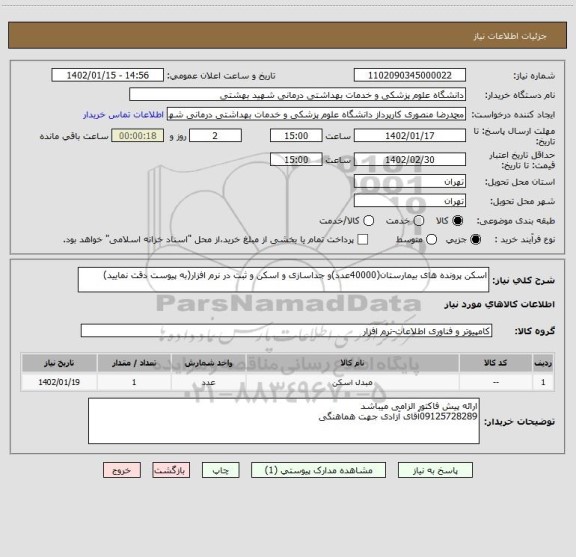Click the unit cell عدد in table
Viewport: 576px width, 557px height.
pos(208,382)
